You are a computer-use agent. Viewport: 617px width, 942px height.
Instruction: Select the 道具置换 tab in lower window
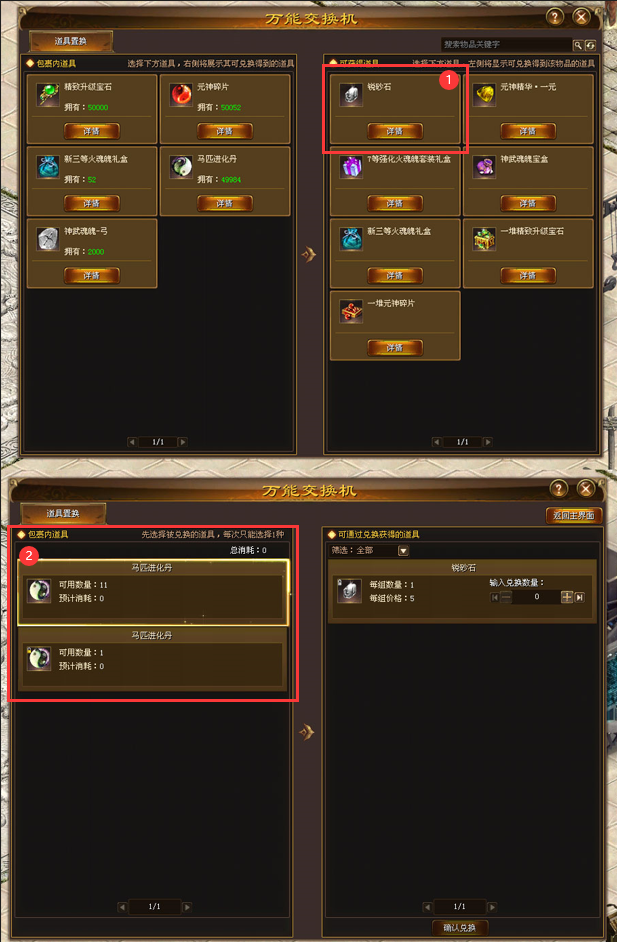63,514
